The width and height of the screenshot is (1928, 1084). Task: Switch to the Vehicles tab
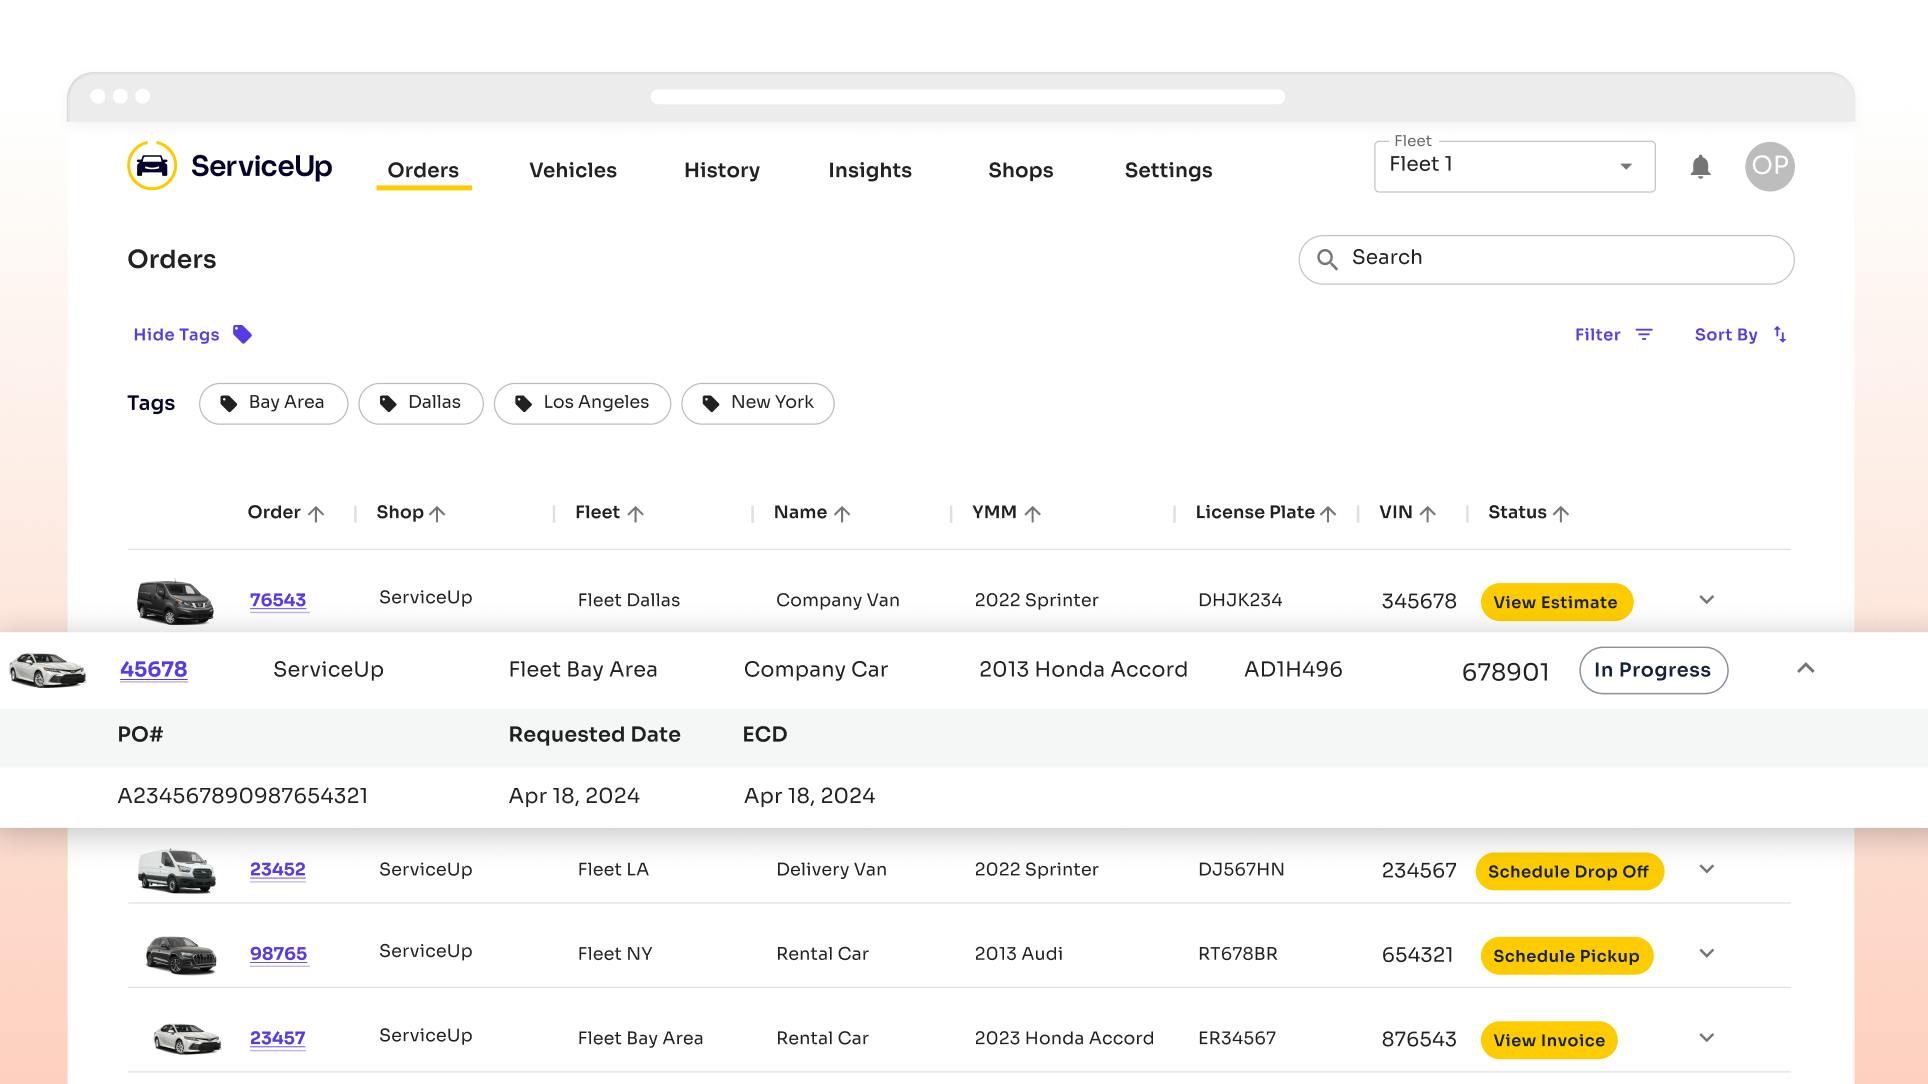tap(572, 170)
